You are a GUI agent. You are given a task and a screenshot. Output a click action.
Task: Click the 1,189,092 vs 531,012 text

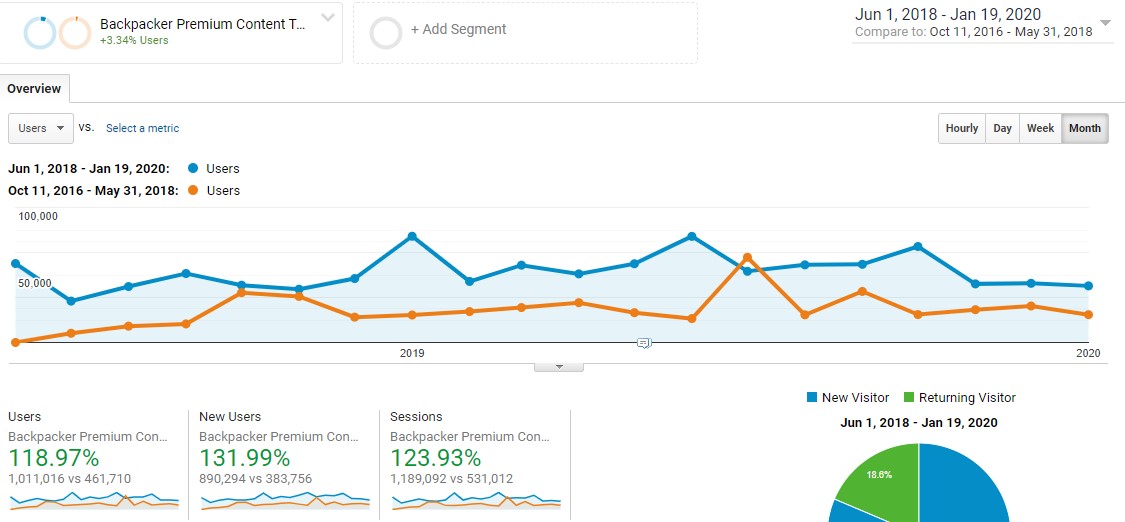(451, 479)
